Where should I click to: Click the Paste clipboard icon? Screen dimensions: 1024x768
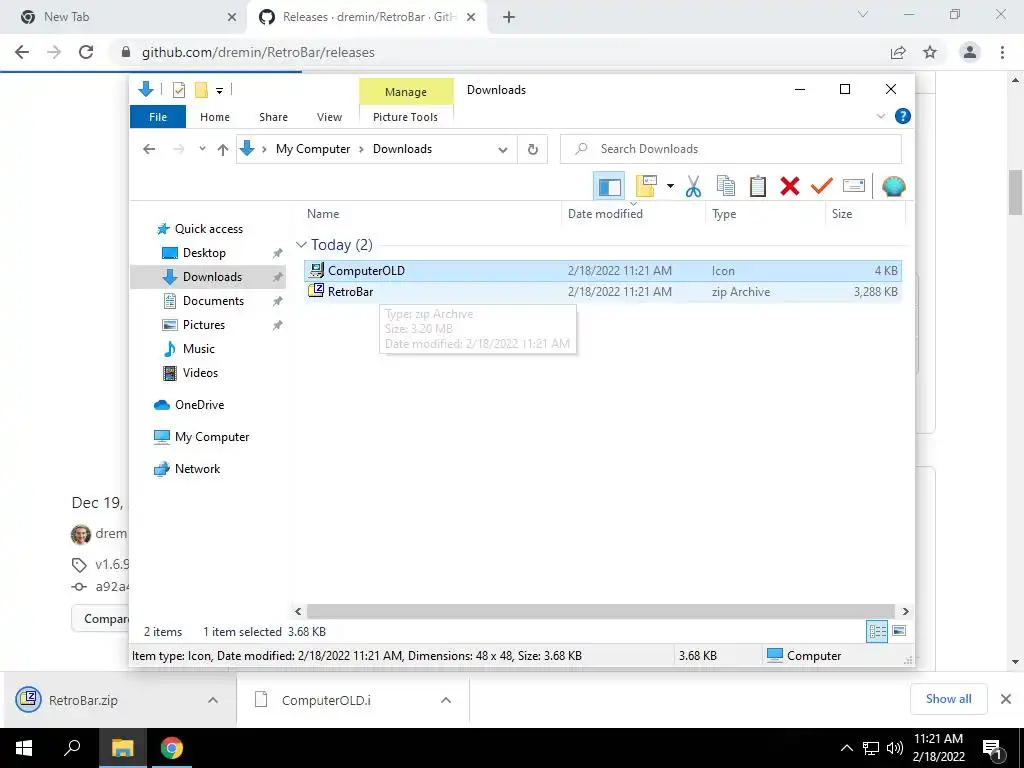[758, 187]
